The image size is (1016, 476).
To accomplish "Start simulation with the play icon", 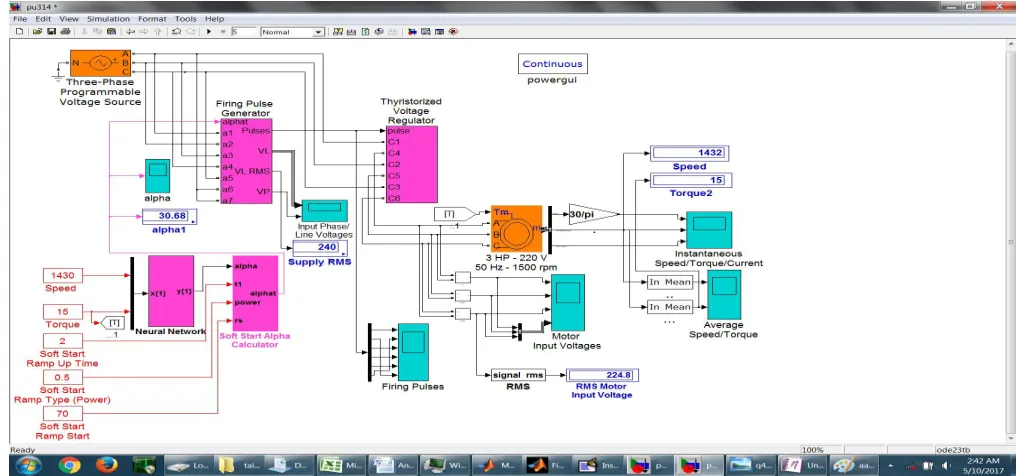I will [209, 32].
